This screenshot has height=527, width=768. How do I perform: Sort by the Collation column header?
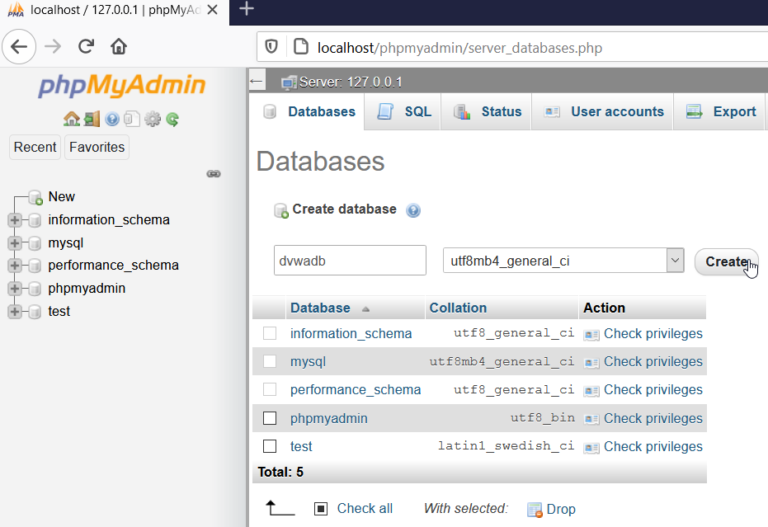point(458,308)
